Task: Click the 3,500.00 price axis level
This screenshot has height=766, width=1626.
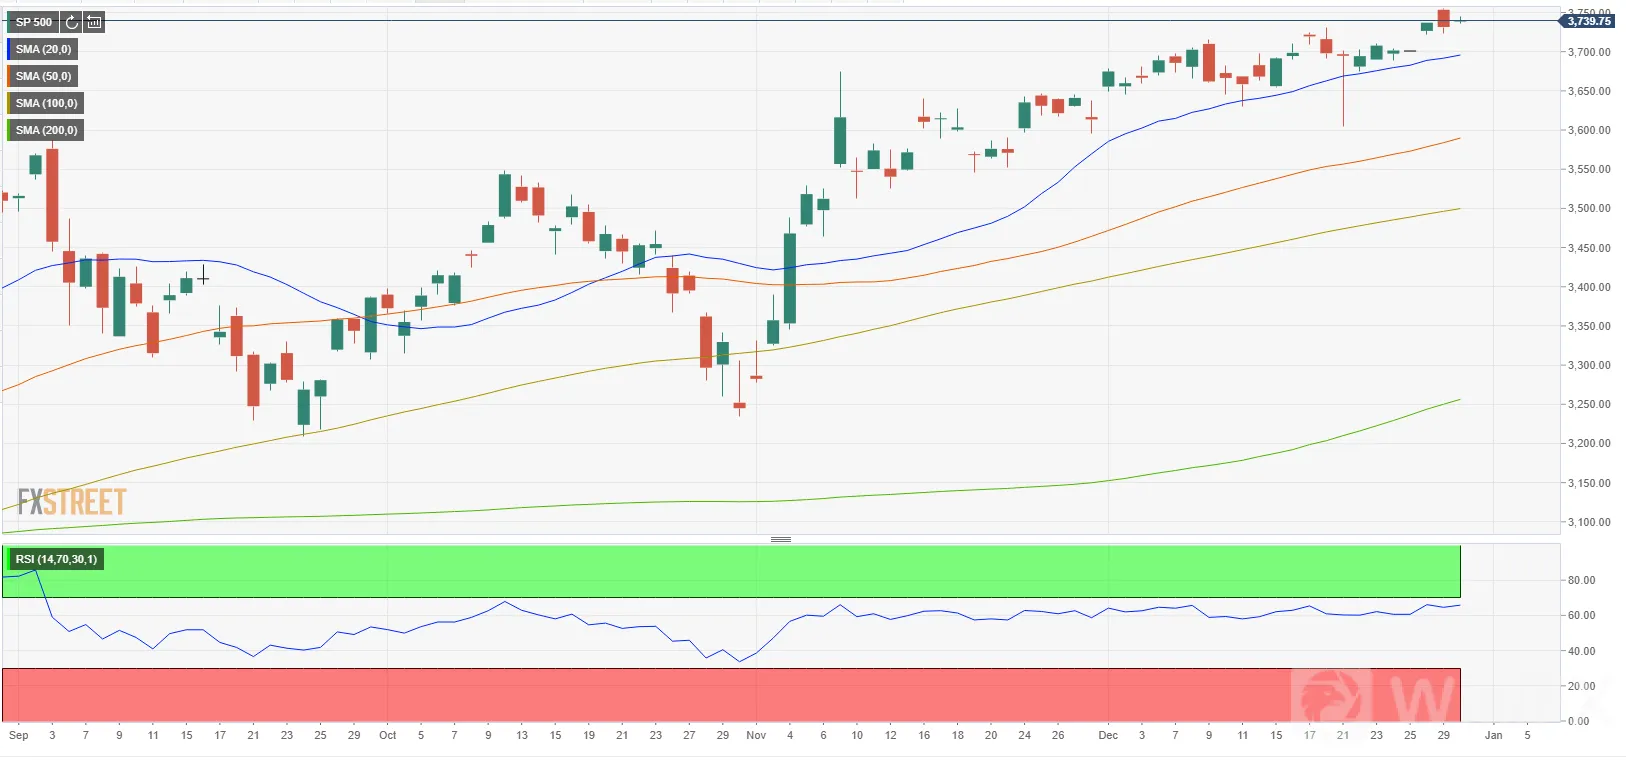Action: (x=1588, y=209)
